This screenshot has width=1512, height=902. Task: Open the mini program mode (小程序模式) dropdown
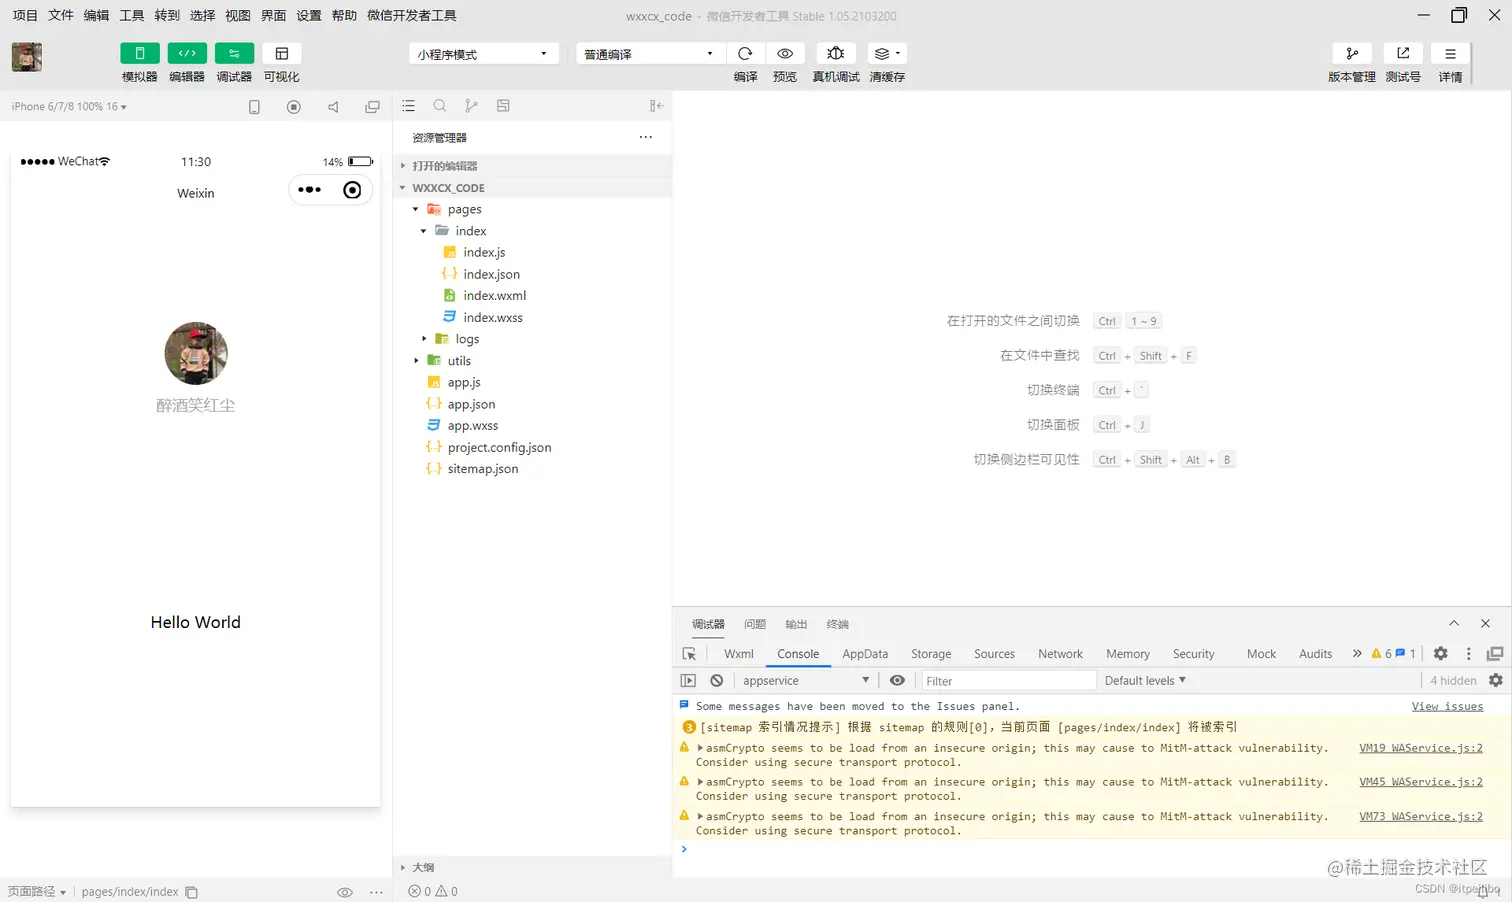pos(483,54)
